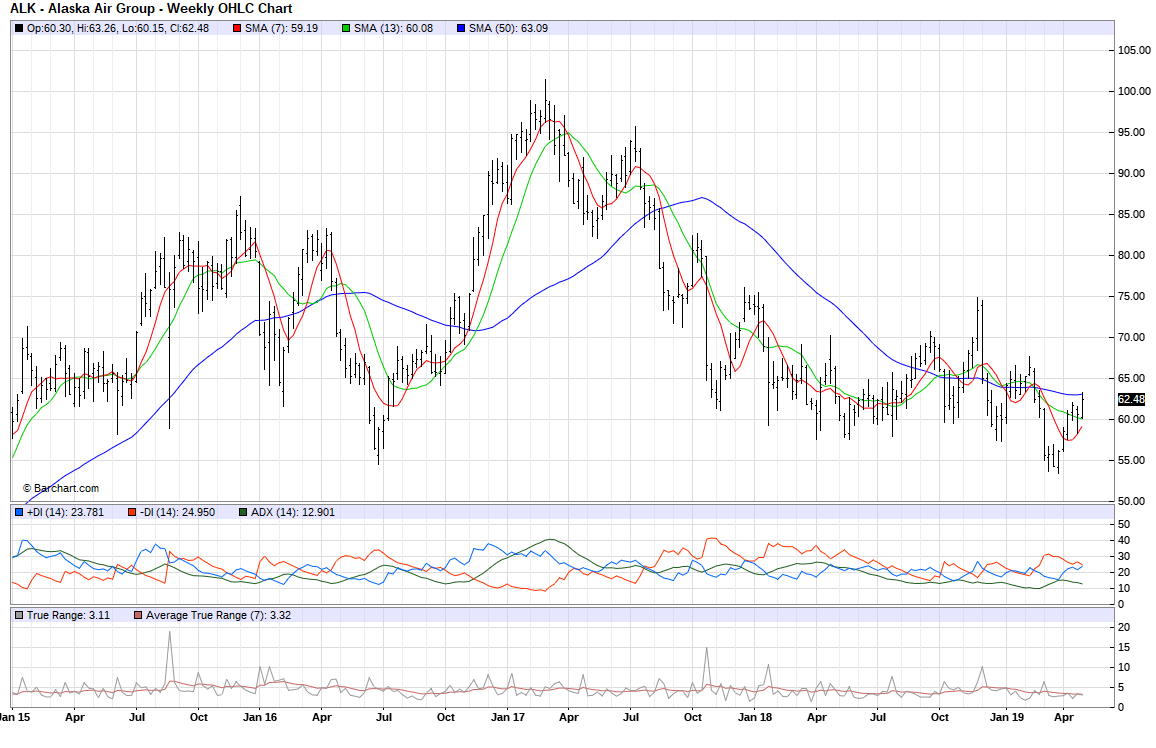1156x748 pixels.
Task: Click the blue +DI (14) legend square
Action: [x=19, y=512]
